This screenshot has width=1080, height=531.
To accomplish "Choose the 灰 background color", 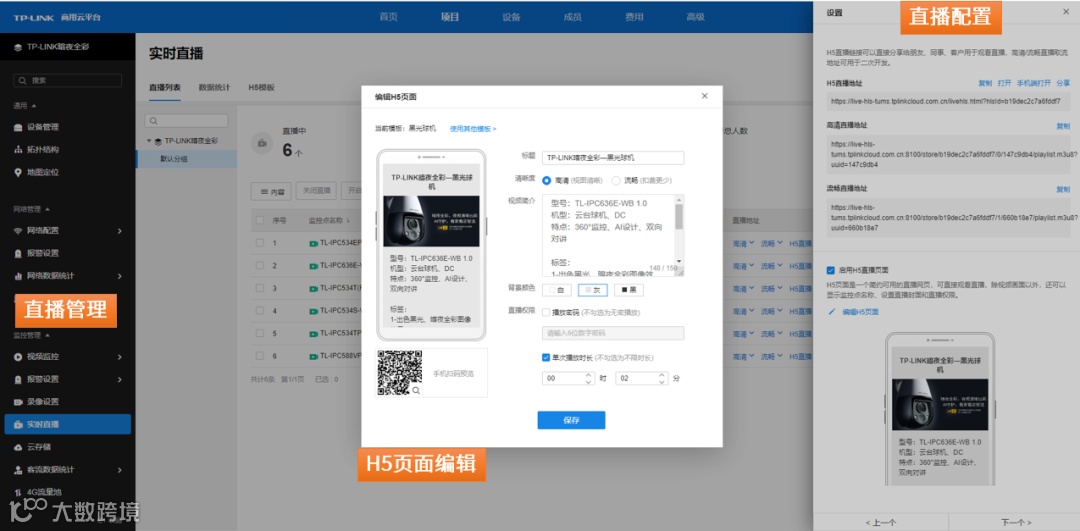I will [592, 290].
